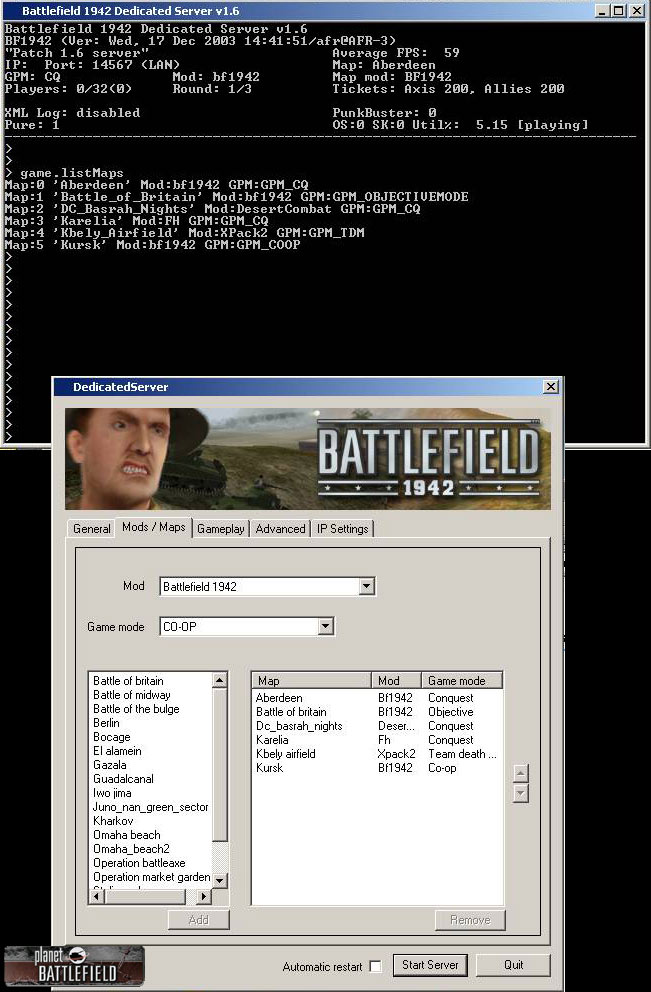Select Berlin in available maps
The width and height of the screenshot is (651, 992).
click(x=106, y=722)
